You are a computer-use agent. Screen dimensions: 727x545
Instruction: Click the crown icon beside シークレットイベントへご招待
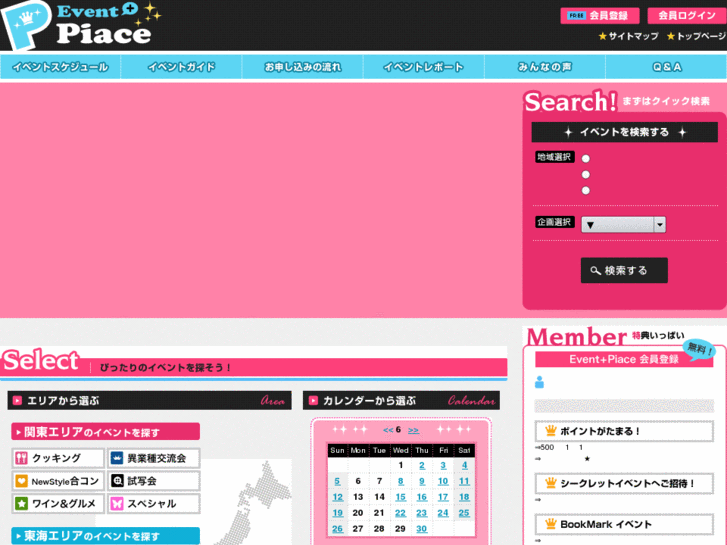click(x=550, y=483)
